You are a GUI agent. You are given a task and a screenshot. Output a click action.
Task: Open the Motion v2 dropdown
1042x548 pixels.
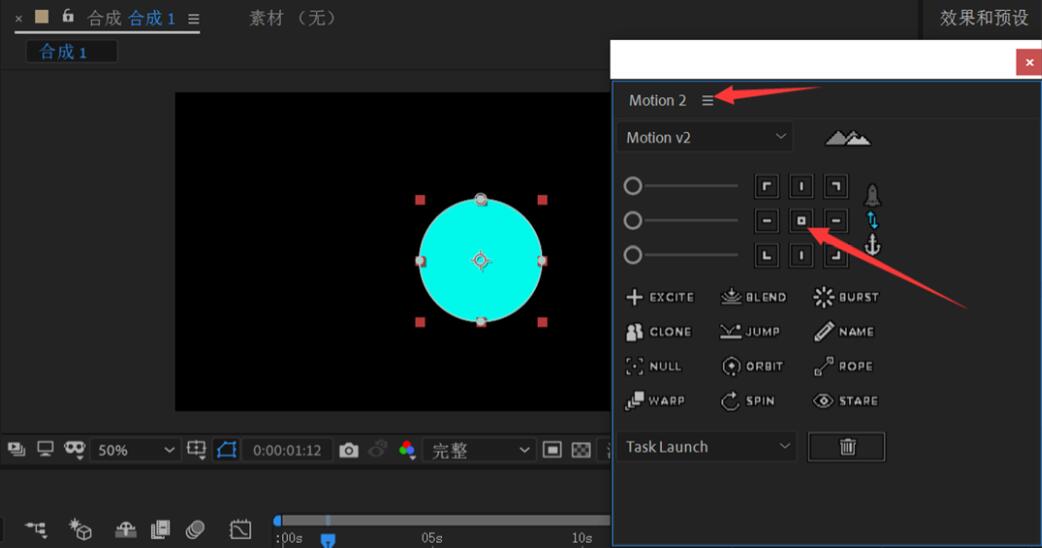705,137
